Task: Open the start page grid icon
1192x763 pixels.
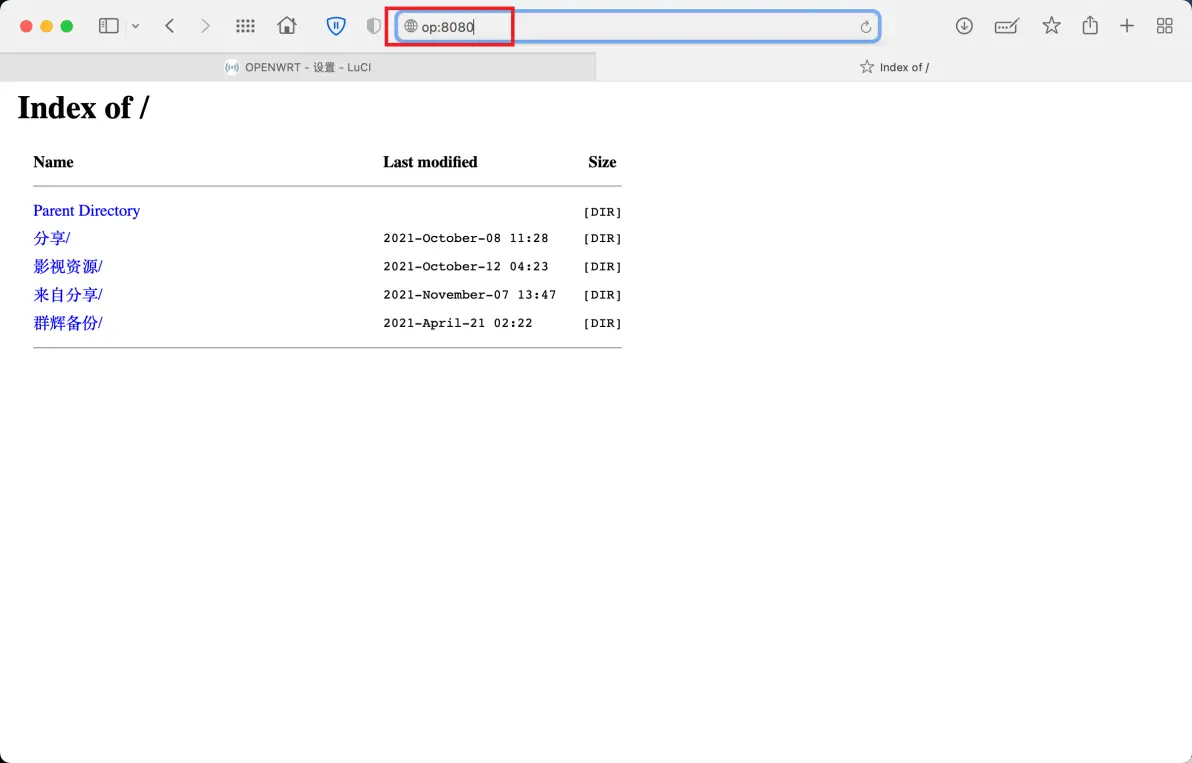Action: coord(245,26)
